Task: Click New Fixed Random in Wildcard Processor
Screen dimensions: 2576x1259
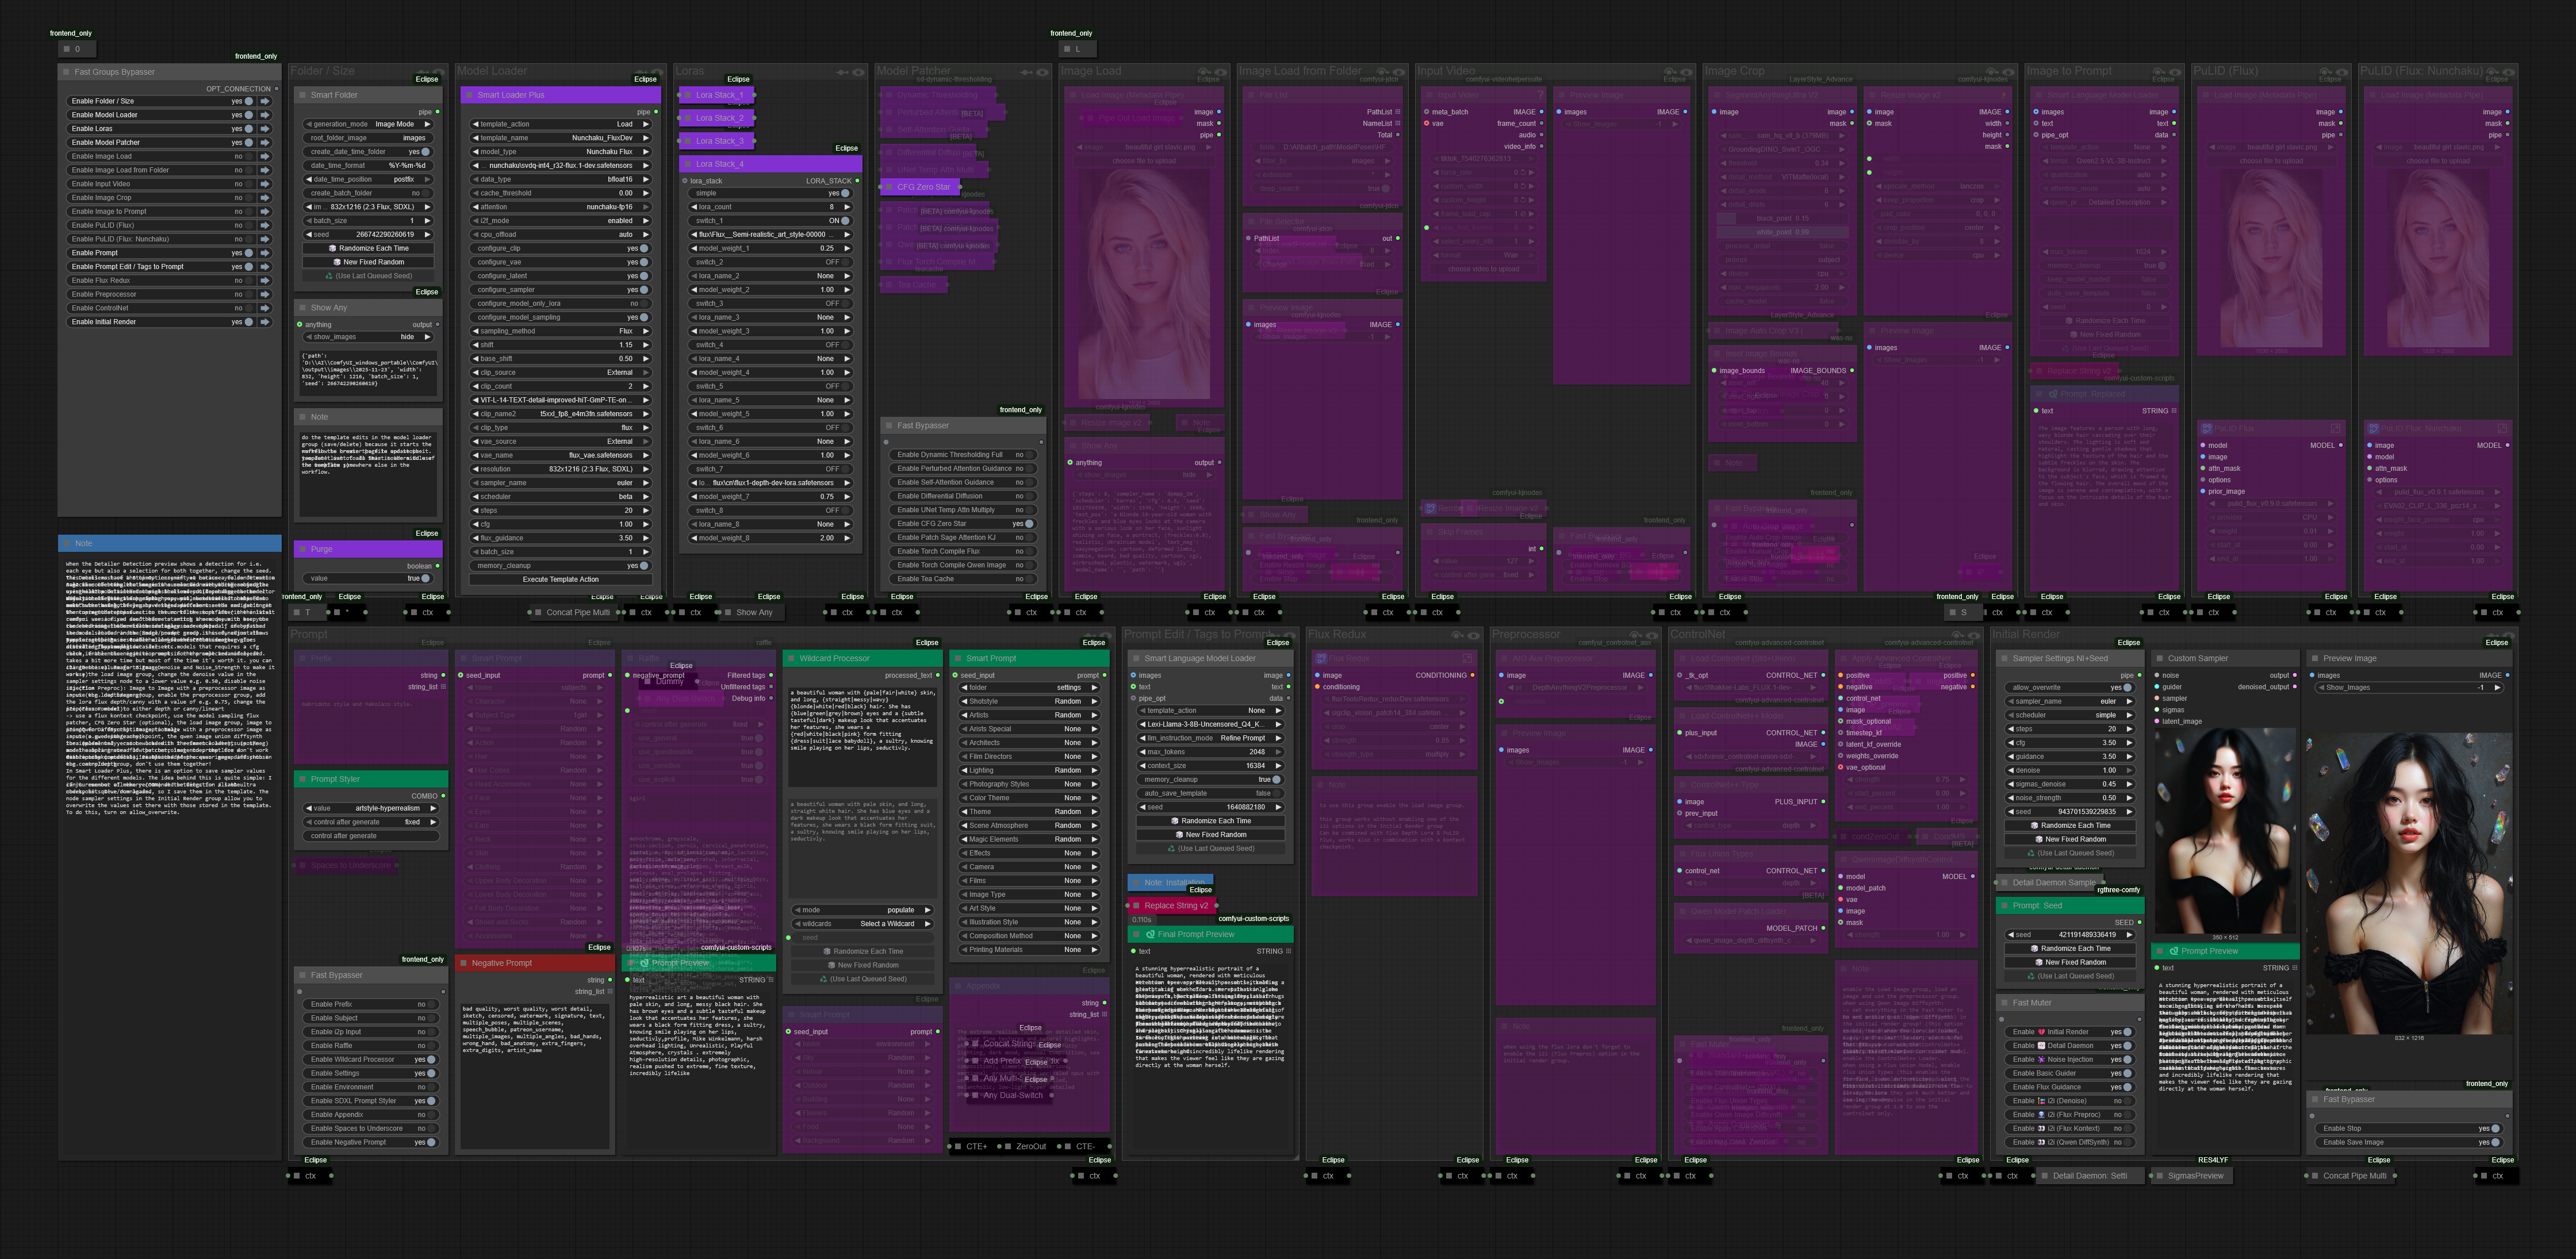Action: 863,965
